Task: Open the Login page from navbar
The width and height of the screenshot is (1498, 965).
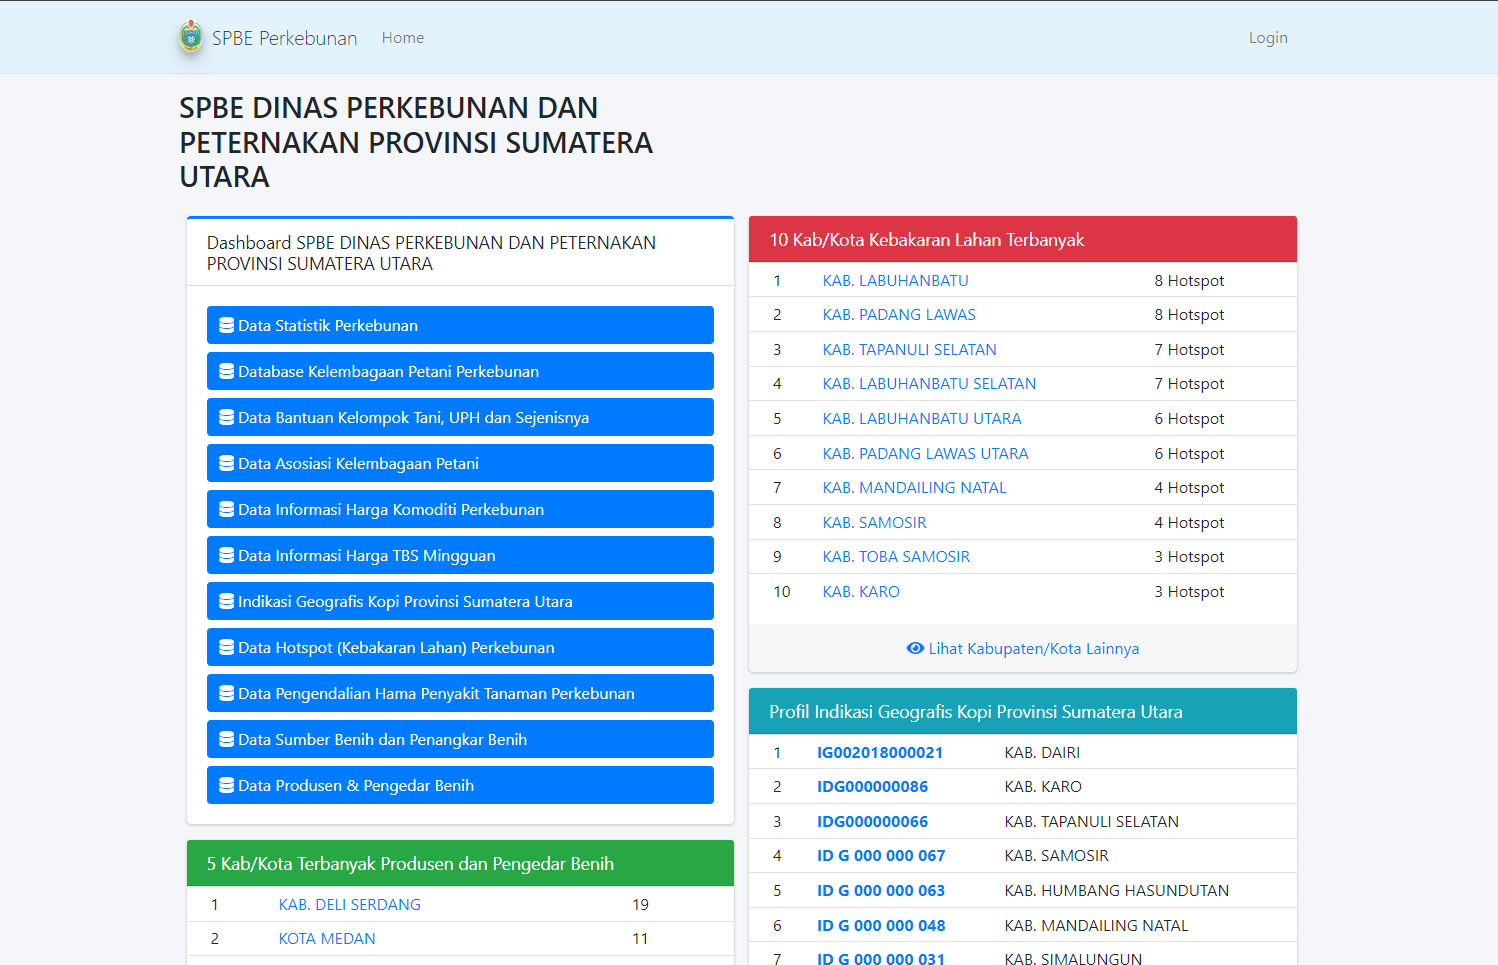Action: coord(1267,38)
